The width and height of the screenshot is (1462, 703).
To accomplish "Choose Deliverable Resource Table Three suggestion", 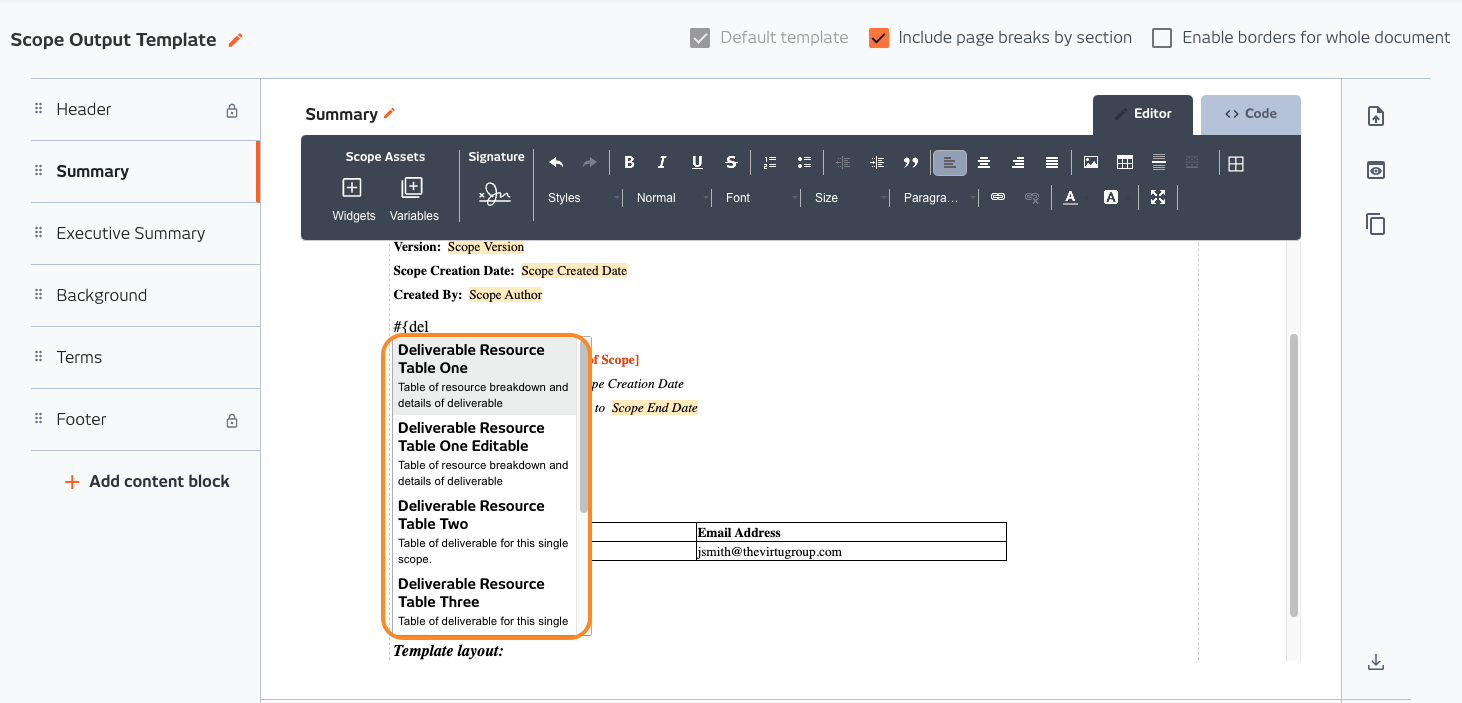I will click(485, 602).
